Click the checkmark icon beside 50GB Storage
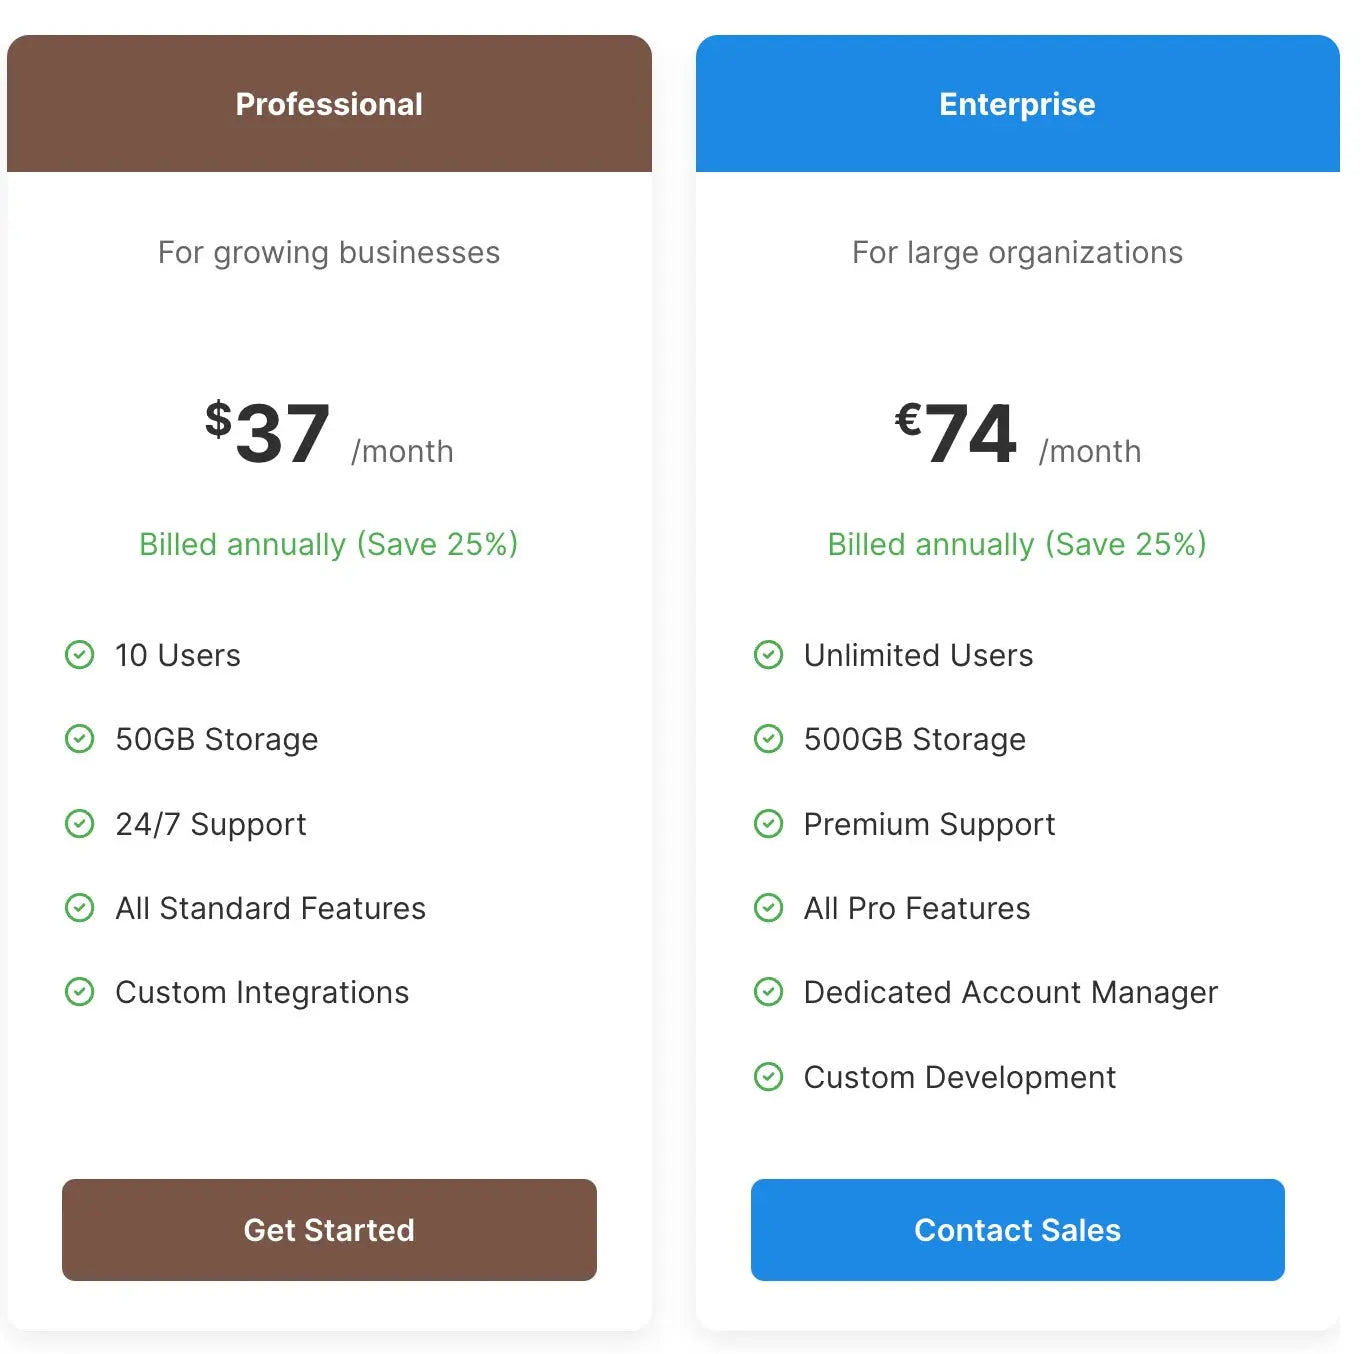 pos(80,739)
